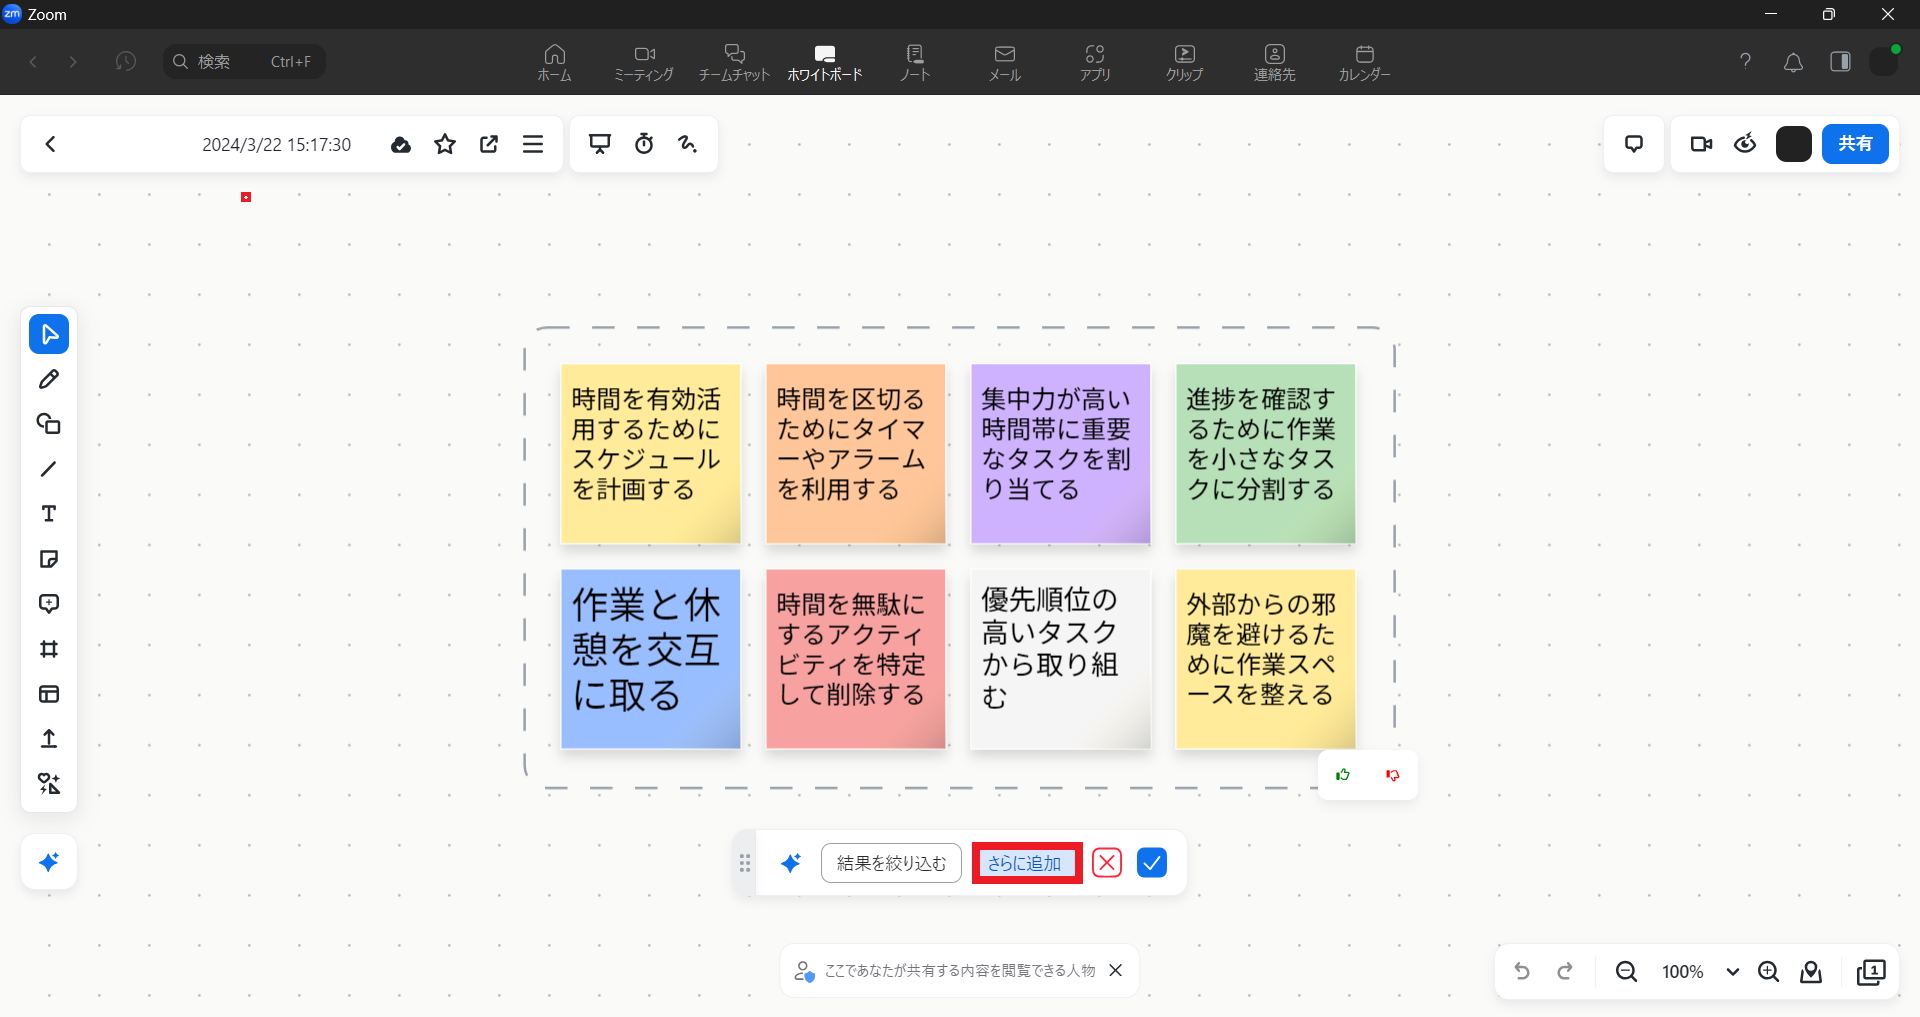Open the templates panel
Viewport: 1920px width, 1017px height.
48,694
